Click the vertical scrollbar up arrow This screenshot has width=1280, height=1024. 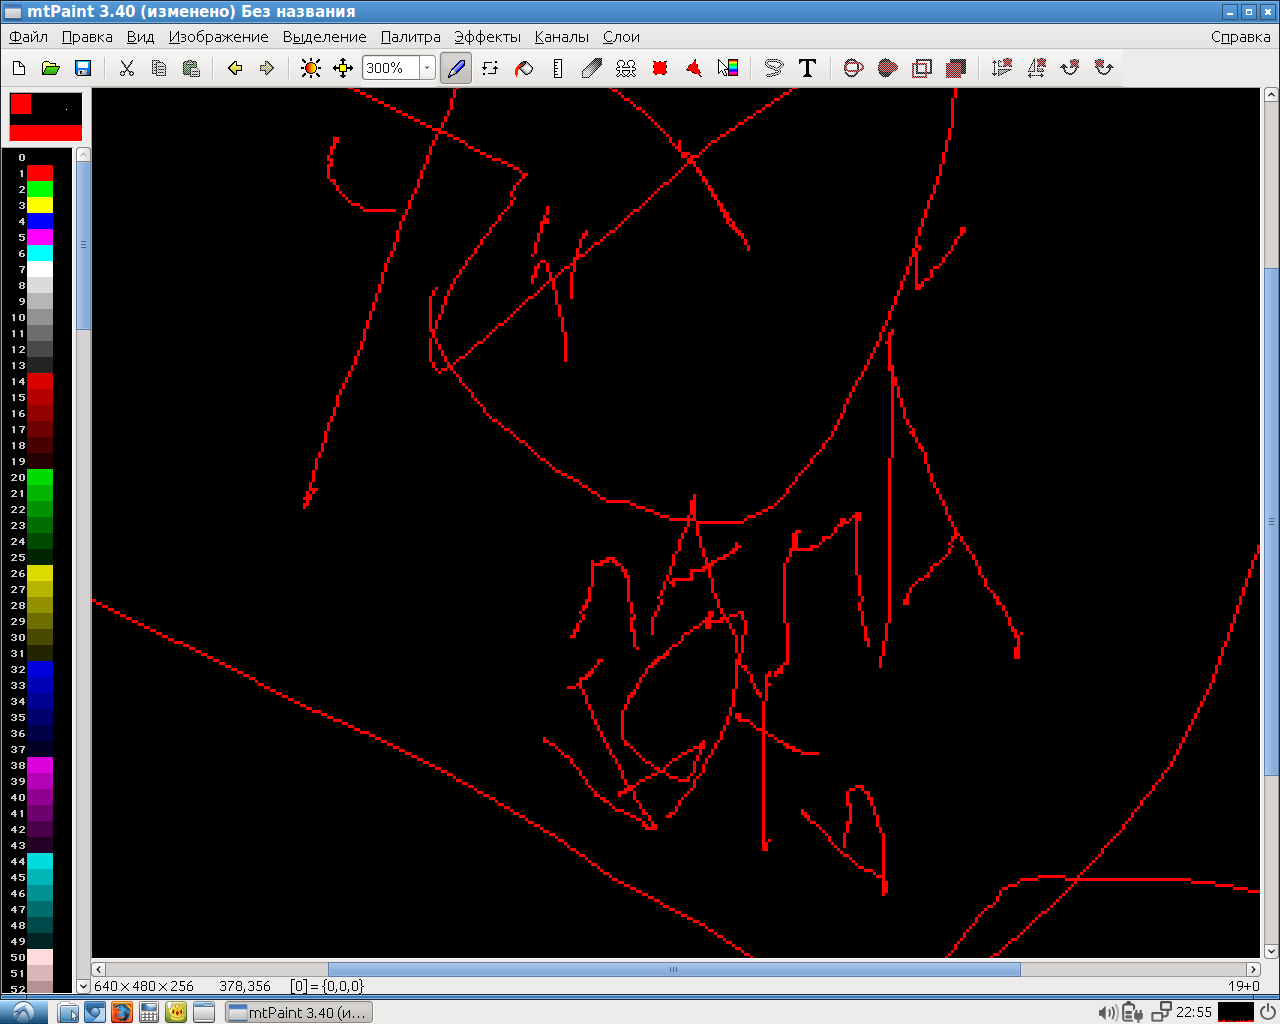pos(1271,95)
